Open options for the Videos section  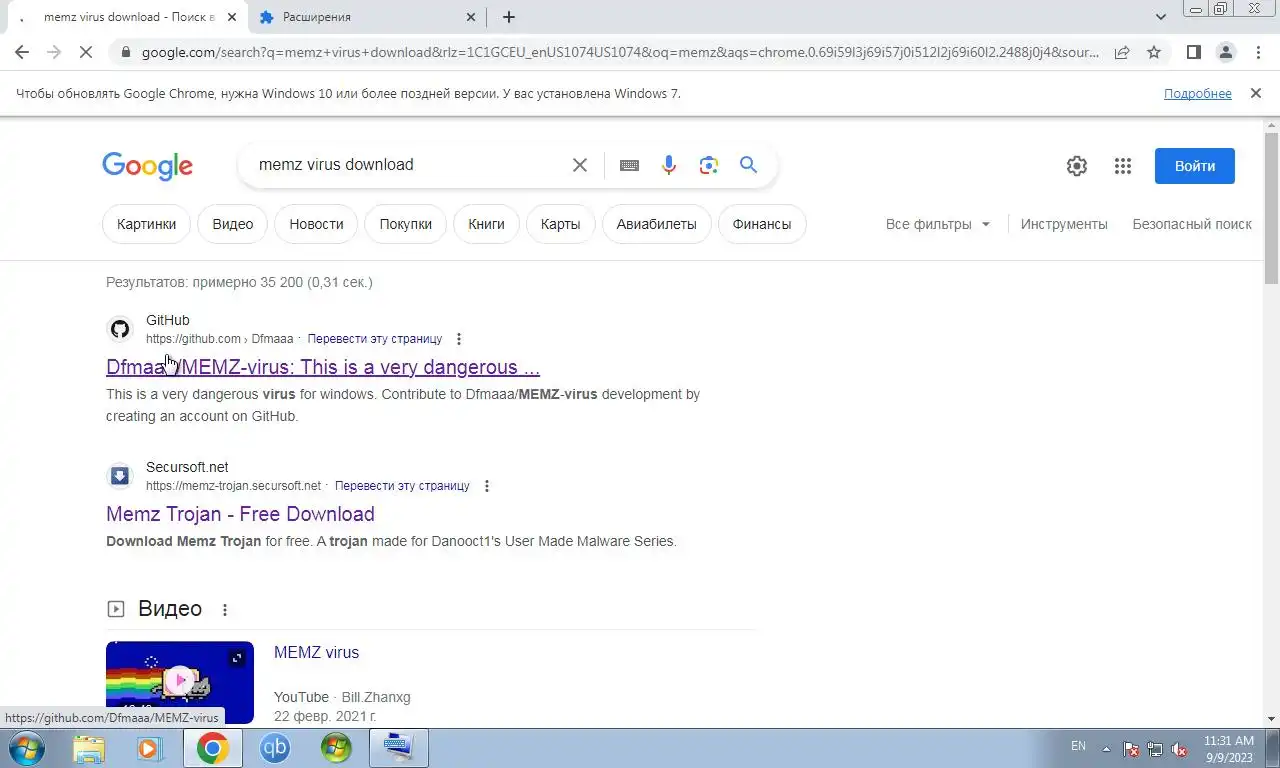click(x=225, y=610)
